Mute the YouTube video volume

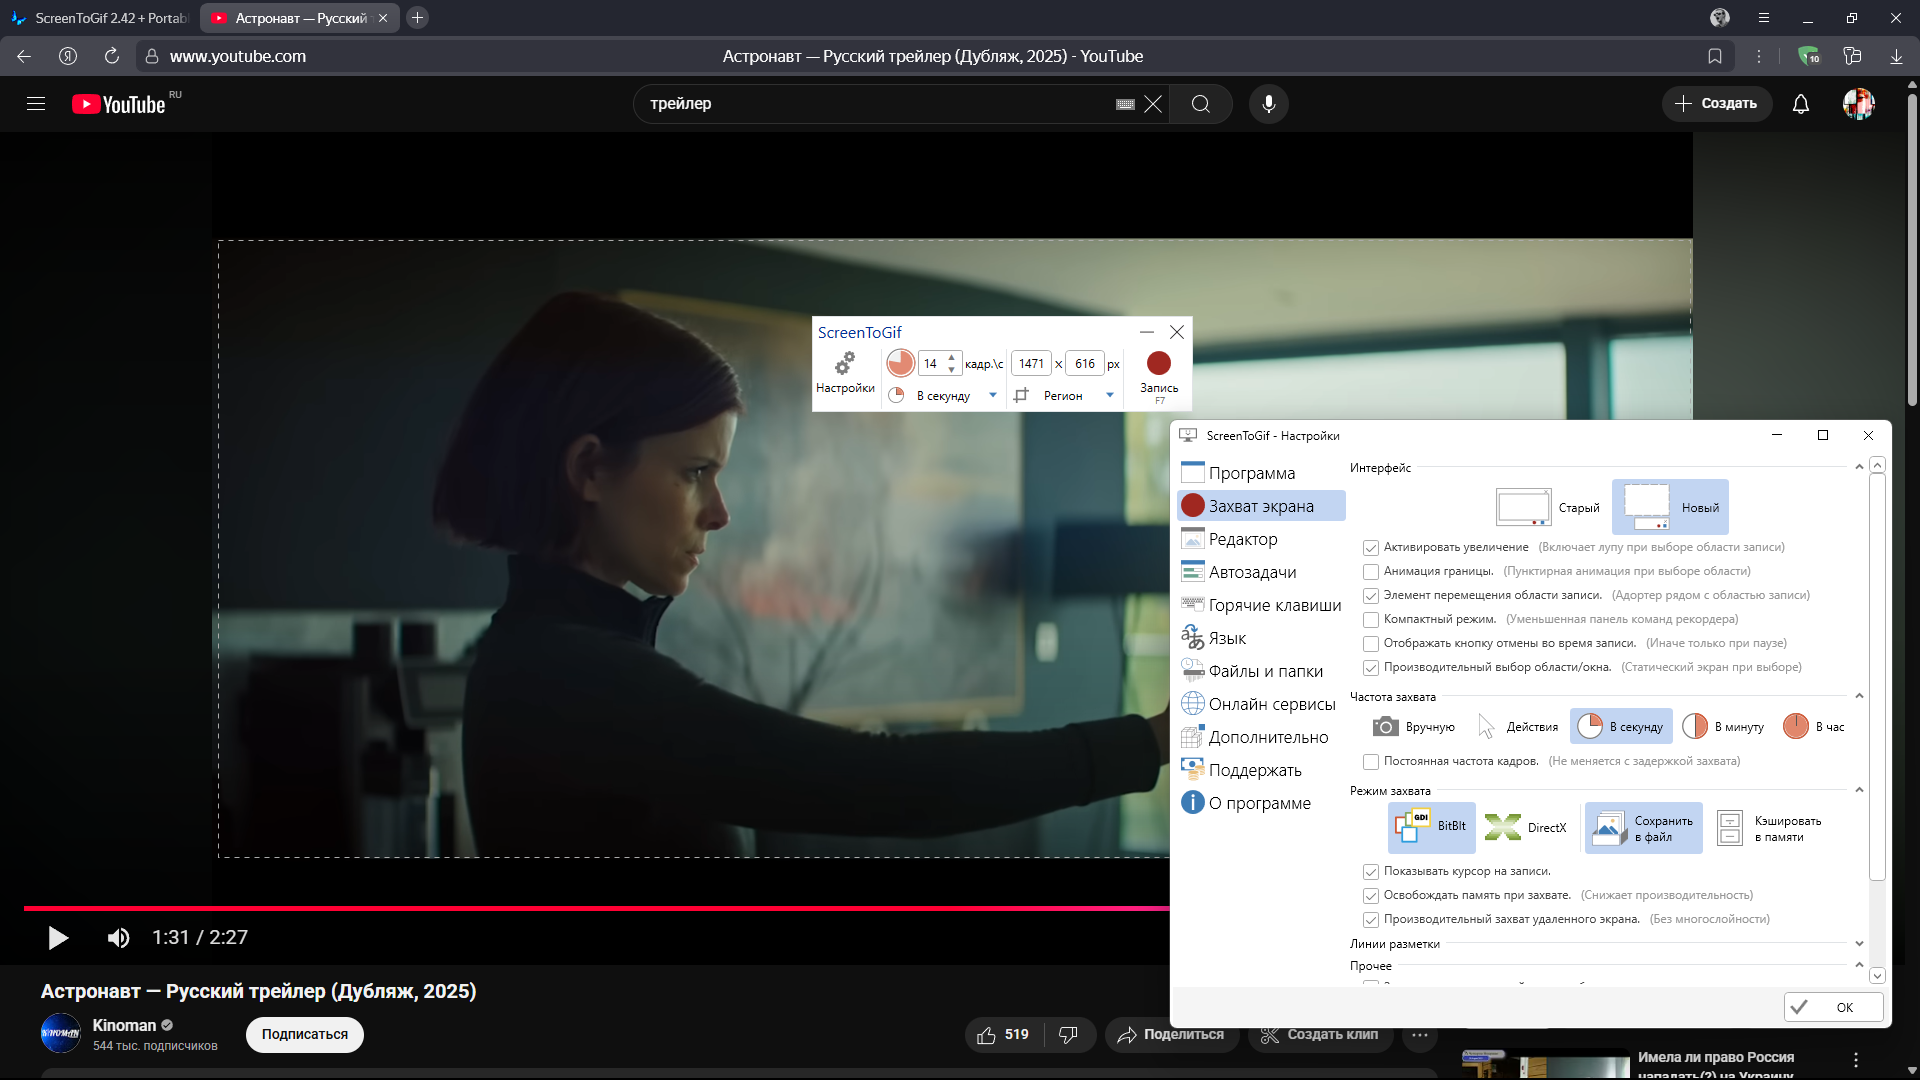click(x=118, y=938)
